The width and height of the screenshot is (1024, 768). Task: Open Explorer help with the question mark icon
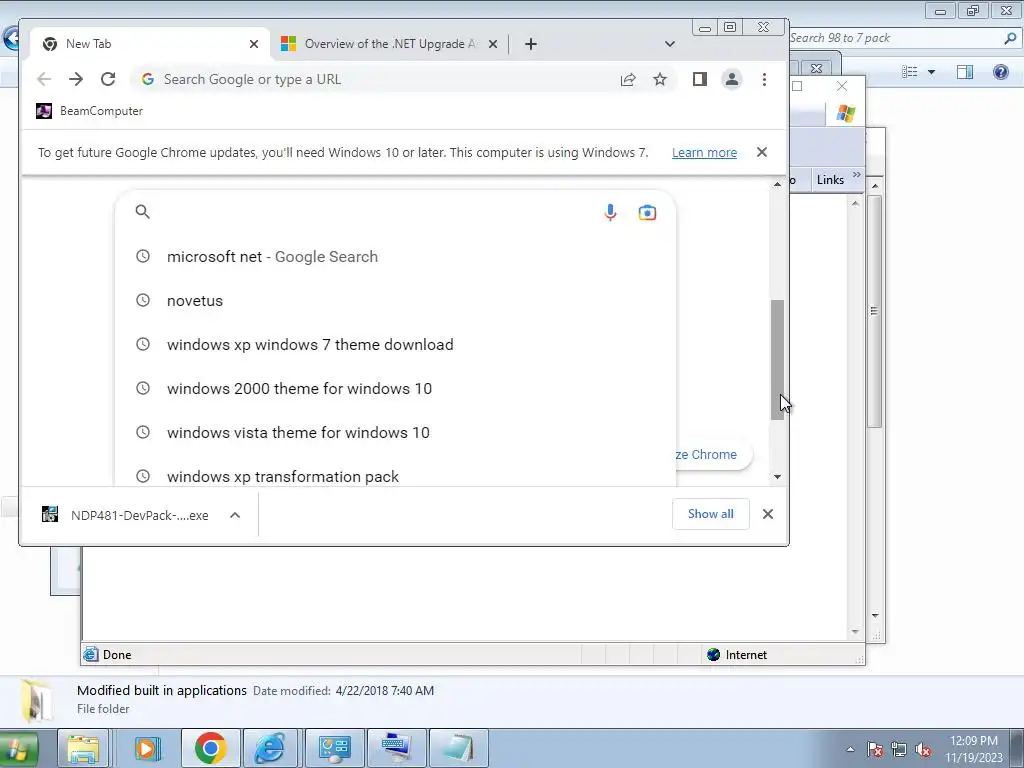(x=1000, y=72)
